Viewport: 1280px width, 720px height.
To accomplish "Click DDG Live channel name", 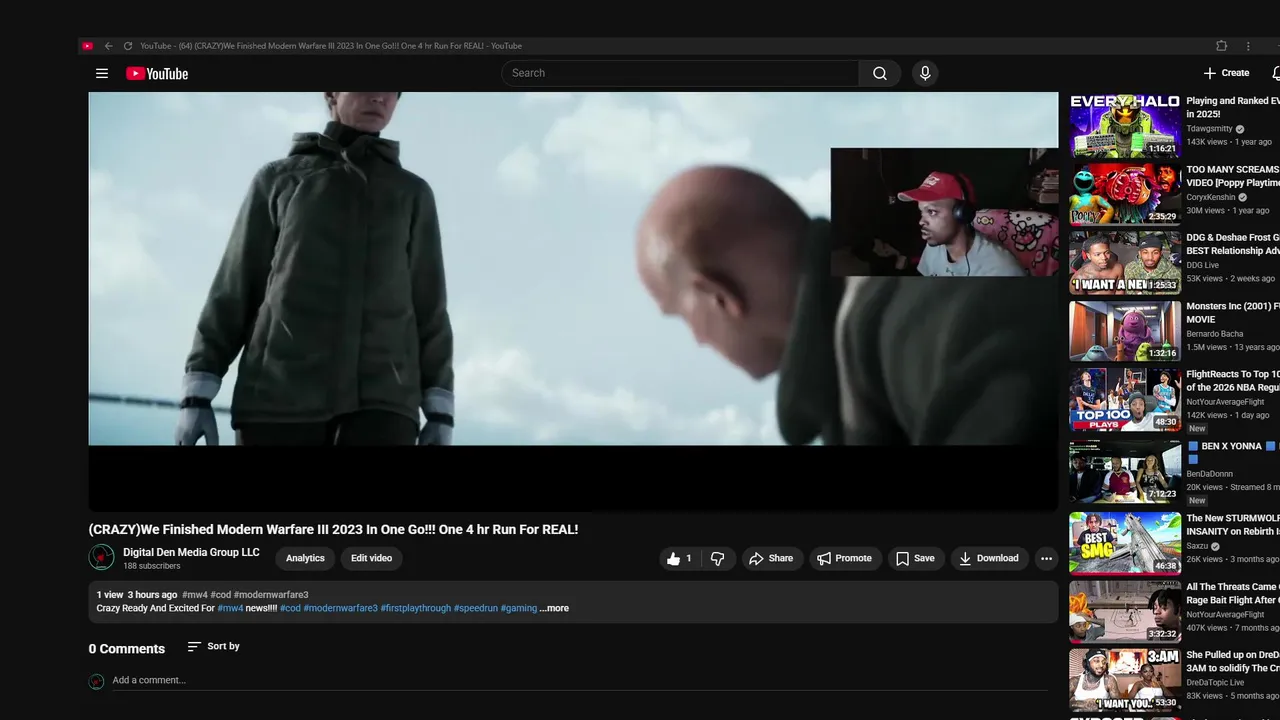I will 1203,265.
